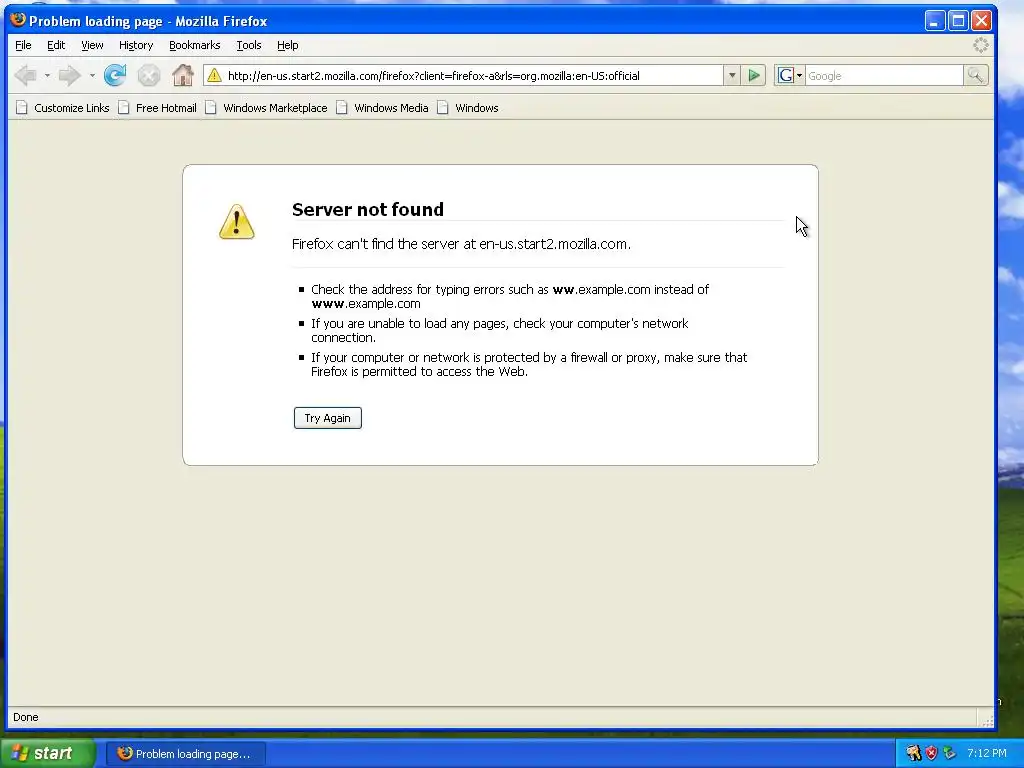Open the forward history dropdown arrow
This screenshot has height=768, width=1024.
tap(92, 76)
